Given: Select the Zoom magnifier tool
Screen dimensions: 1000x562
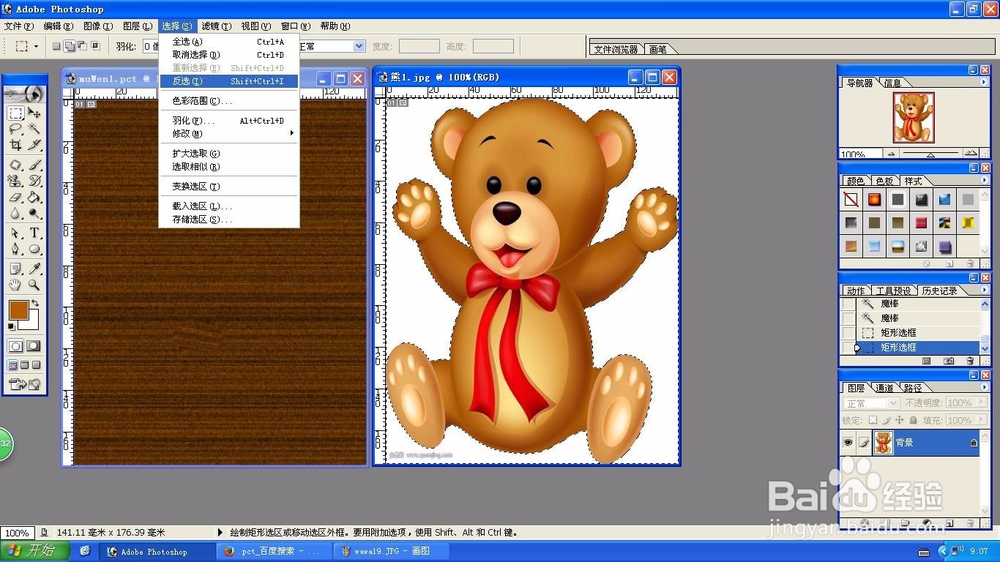Looking at the screenshot, I should [34, 285].
